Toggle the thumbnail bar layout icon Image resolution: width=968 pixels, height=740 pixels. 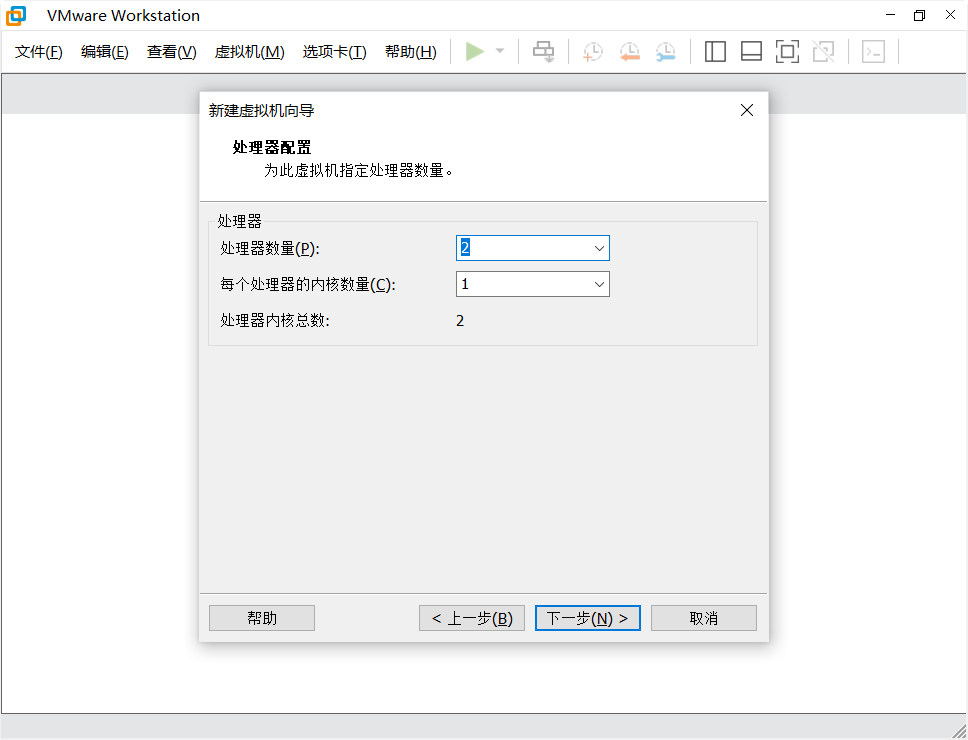(x=751, y=52)
